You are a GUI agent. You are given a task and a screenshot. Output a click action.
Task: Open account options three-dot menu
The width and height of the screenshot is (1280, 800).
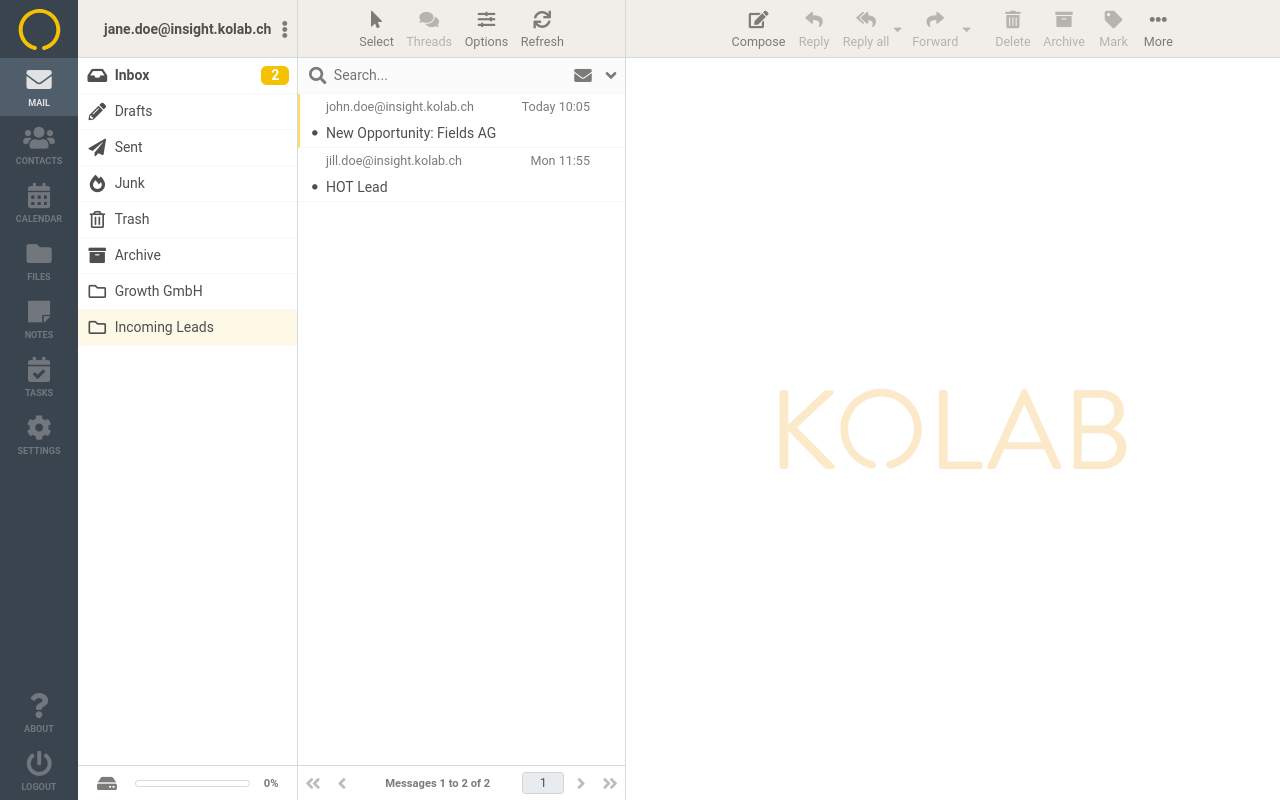coord(285,29)
